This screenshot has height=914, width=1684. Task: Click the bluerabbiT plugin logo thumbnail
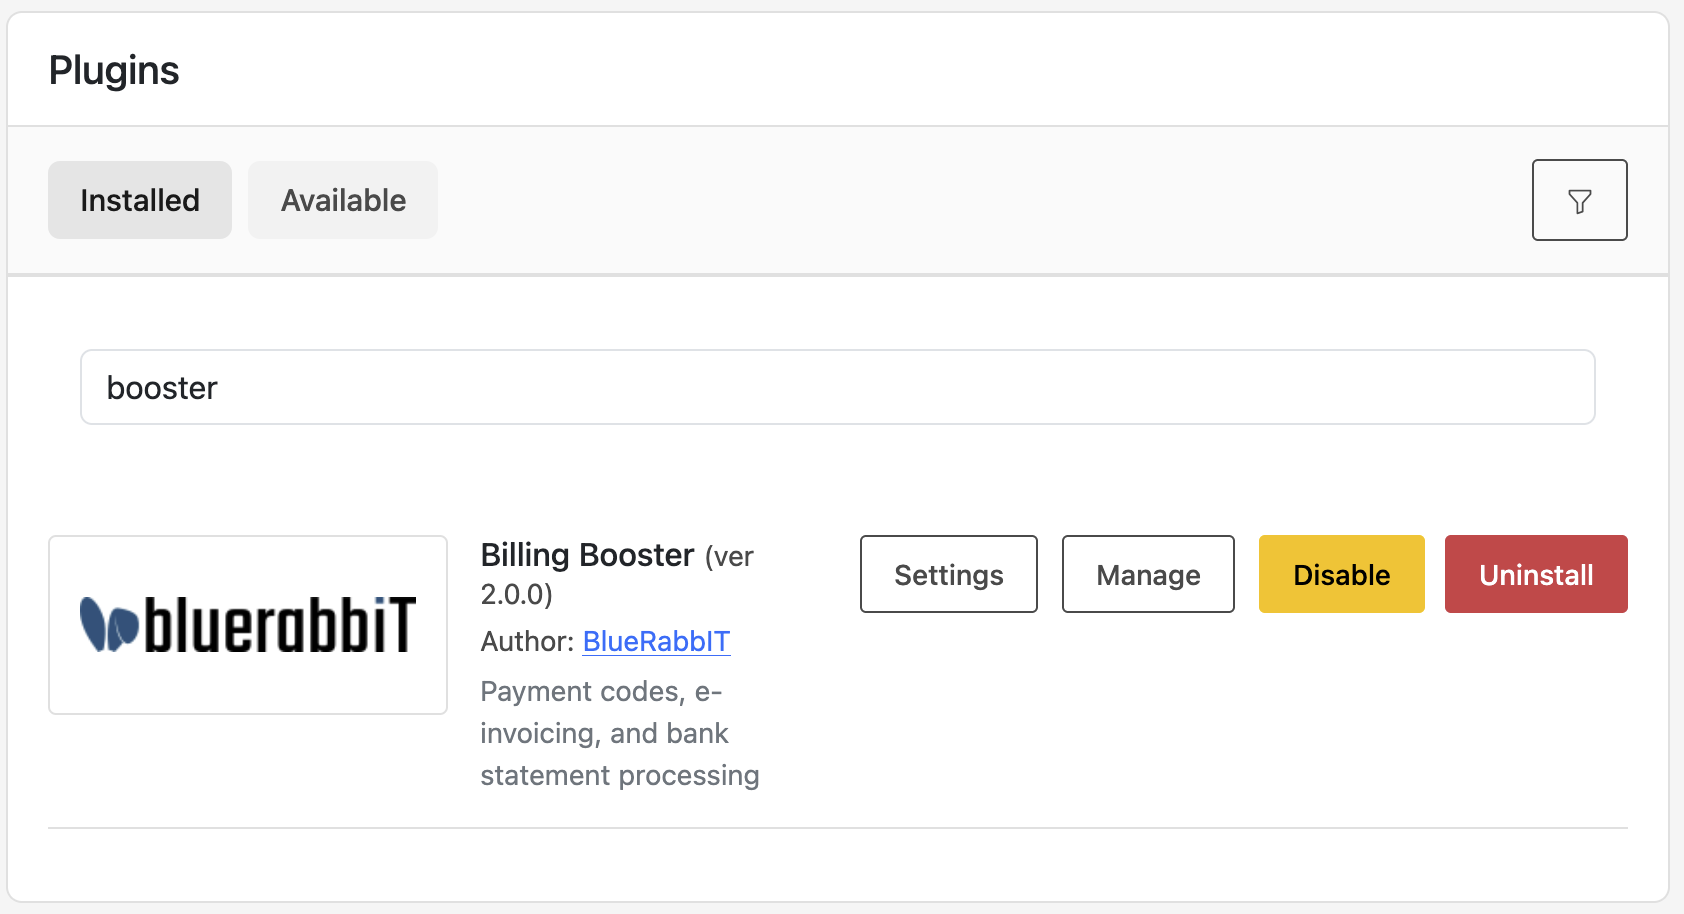[x=248, y=625]
